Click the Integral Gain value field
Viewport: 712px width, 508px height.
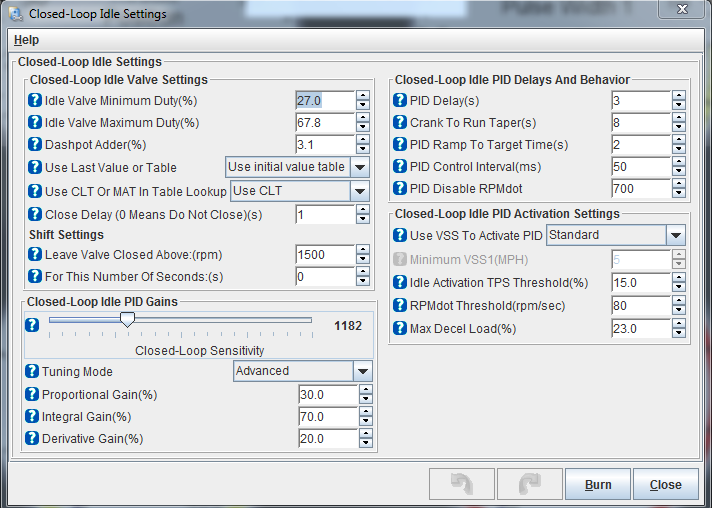(328, 416)
